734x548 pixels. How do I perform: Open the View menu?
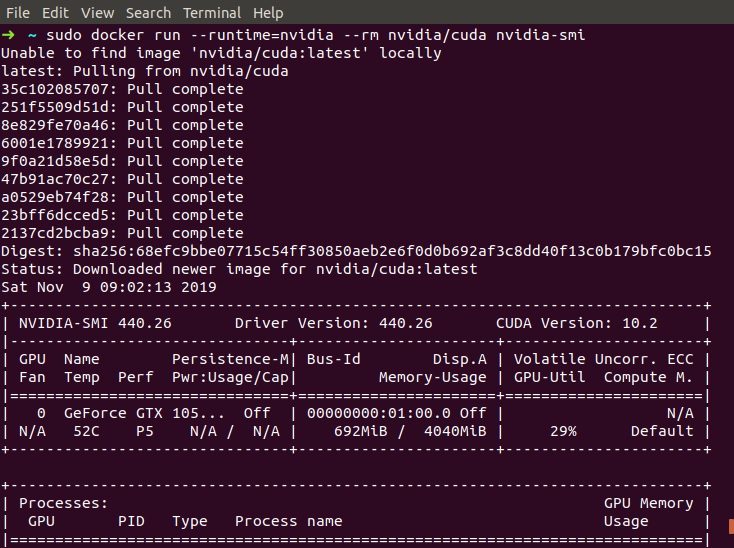pyautogui.click(x=97, y=13)
